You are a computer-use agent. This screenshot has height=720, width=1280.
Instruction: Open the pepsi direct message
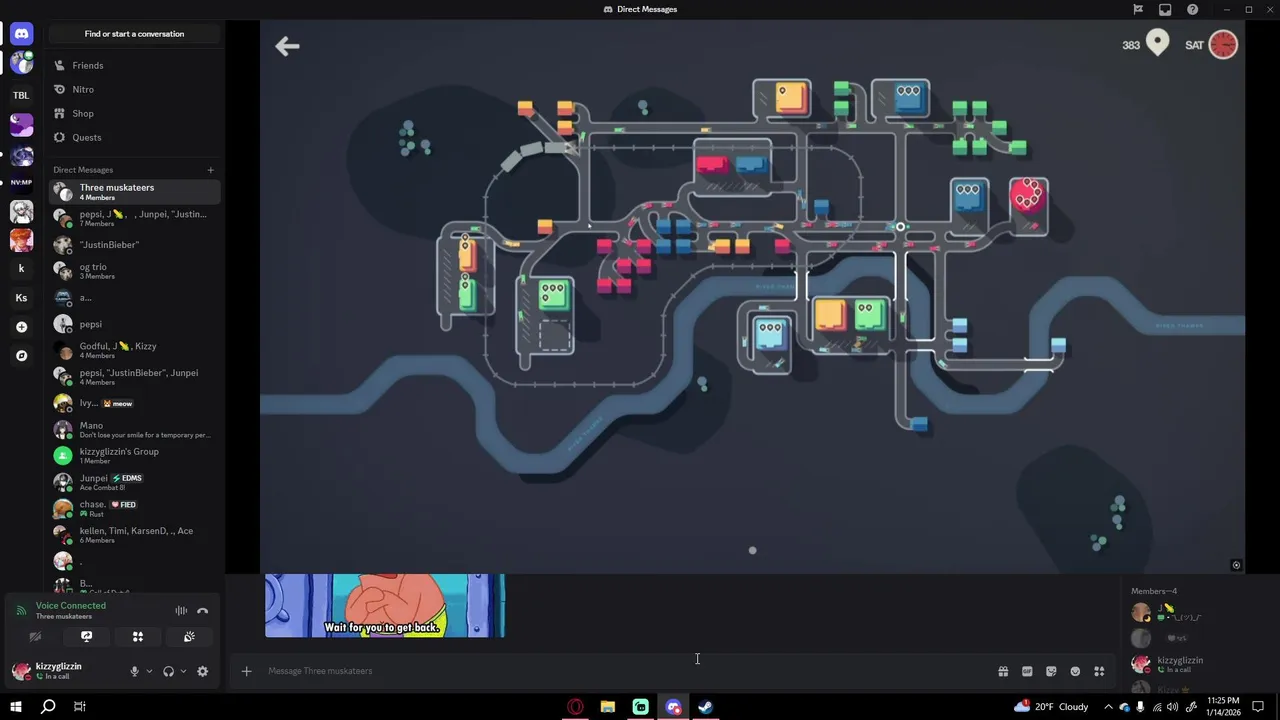pos(135,324)
